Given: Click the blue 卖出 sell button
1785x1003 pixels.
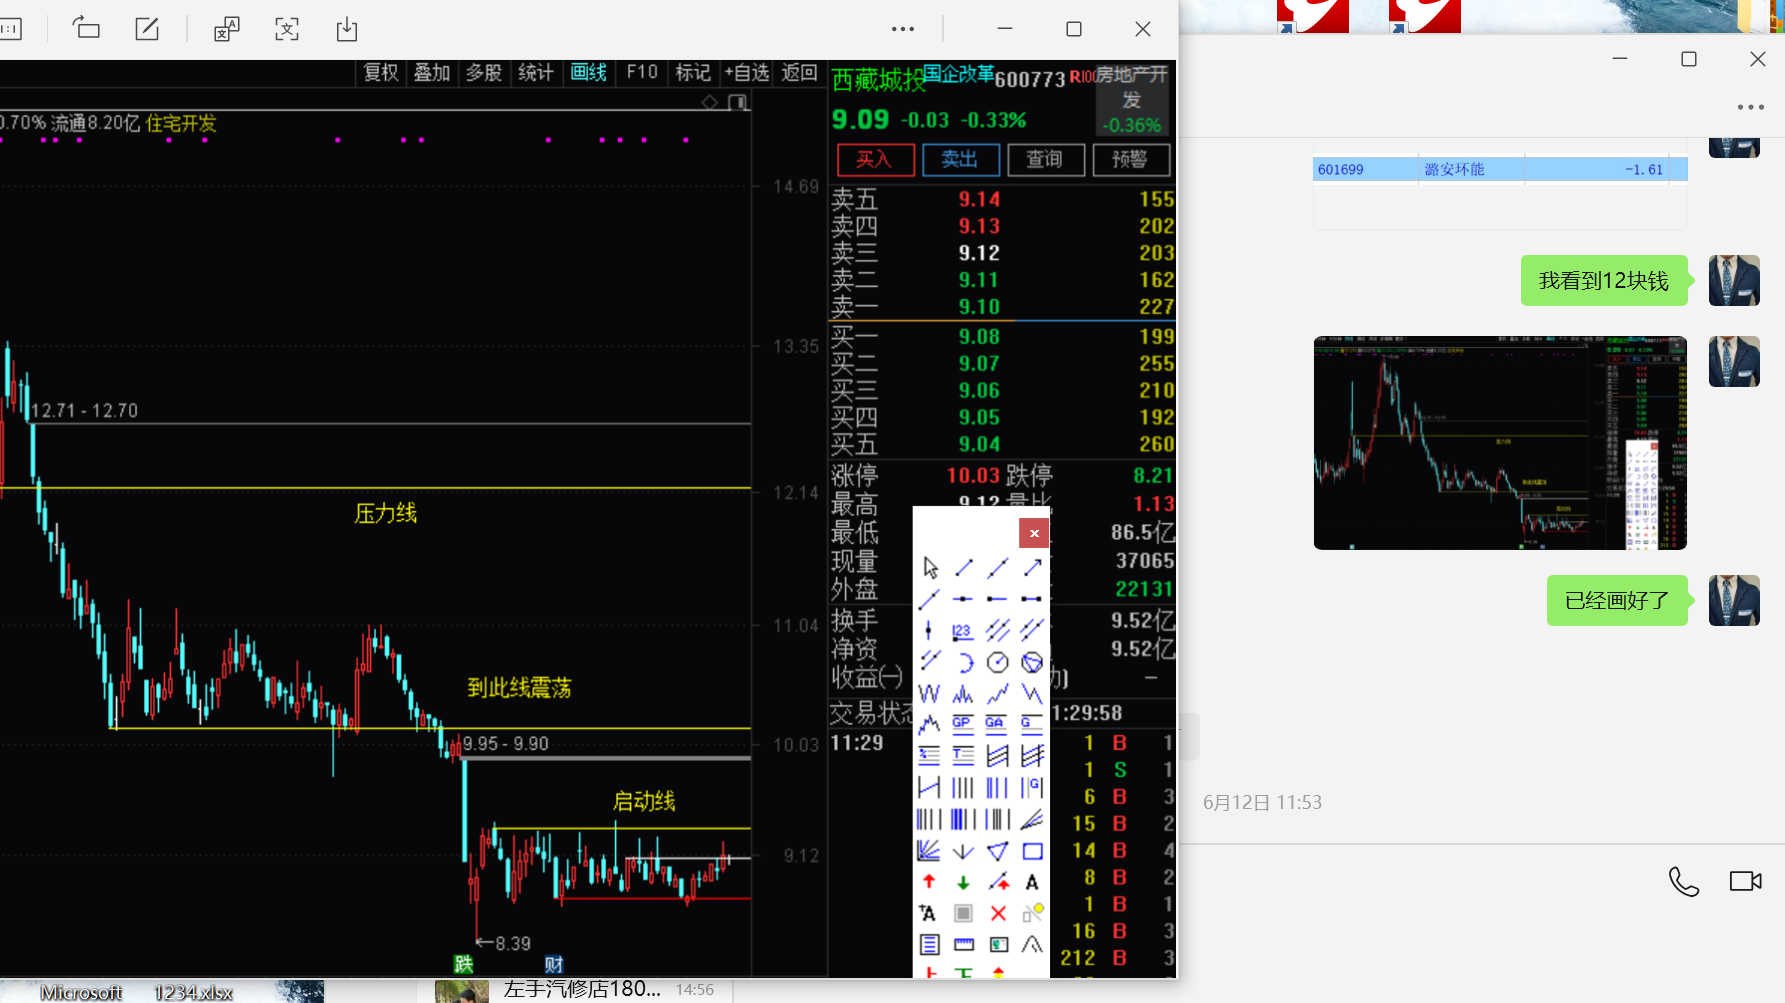Looking at the screenshot, I should tap(960, 159).
